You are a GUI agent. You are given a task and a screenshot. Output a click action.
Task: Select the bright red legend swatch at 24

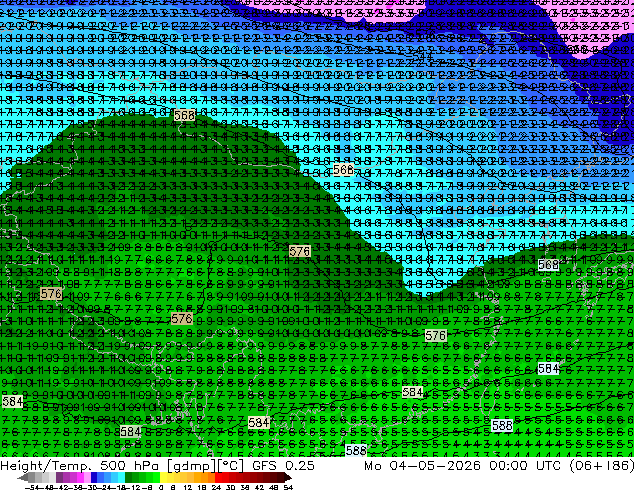(x=218, y=478)
